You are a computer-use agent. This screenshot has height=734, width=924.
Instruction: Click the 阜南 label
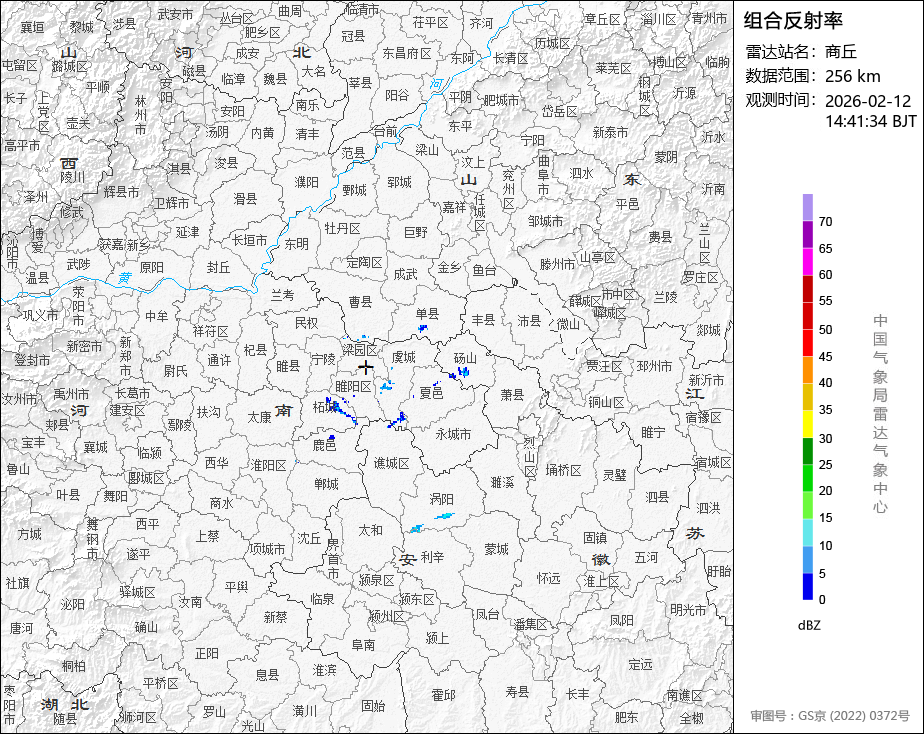click(363, 645)
